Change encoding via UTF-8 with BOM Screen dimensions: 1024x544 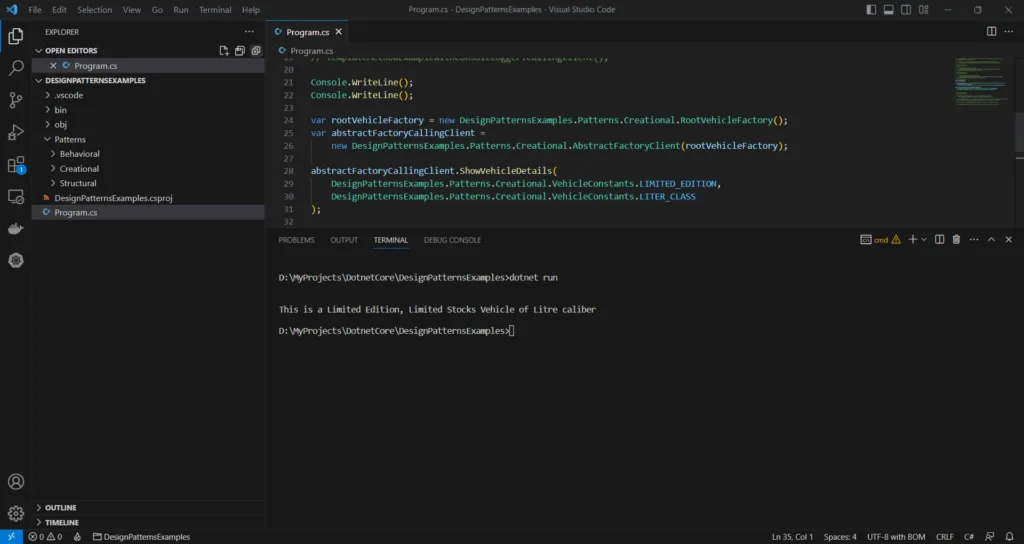coord(896,537)
